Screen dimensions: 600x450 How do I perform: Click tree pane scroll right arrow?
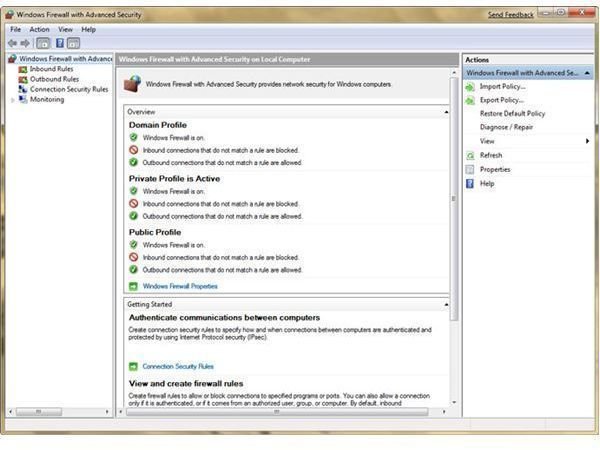[107, 412]
